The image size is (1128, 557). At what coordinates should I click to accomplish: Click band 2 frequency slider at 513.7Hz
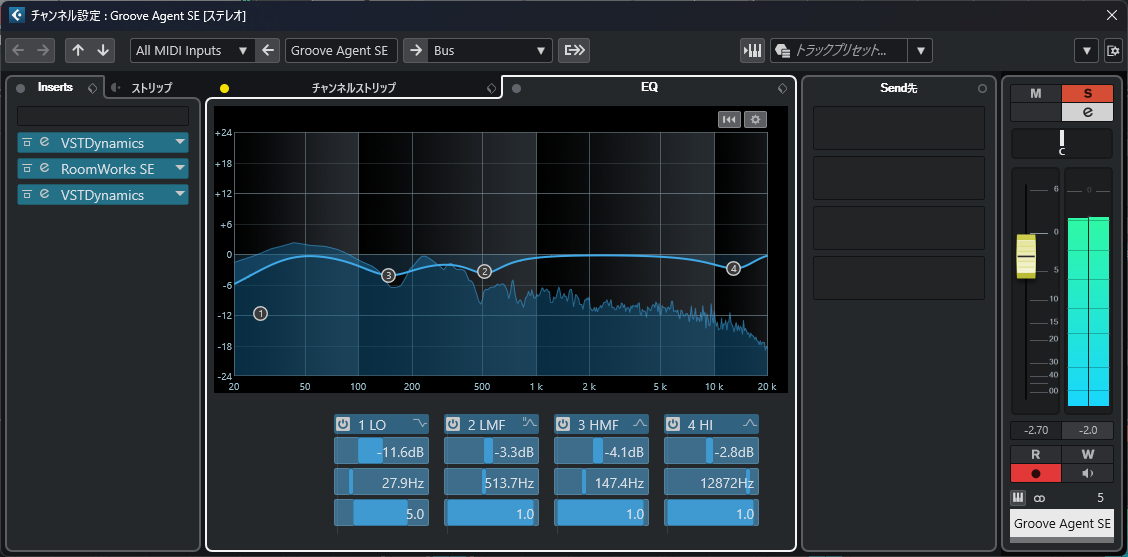(x=491, y=481)
